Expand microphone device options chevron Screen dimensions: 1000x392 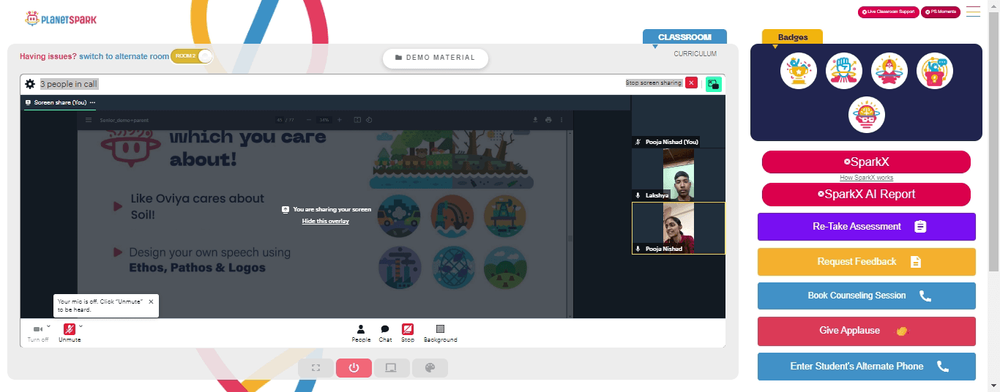coord(80,326)
